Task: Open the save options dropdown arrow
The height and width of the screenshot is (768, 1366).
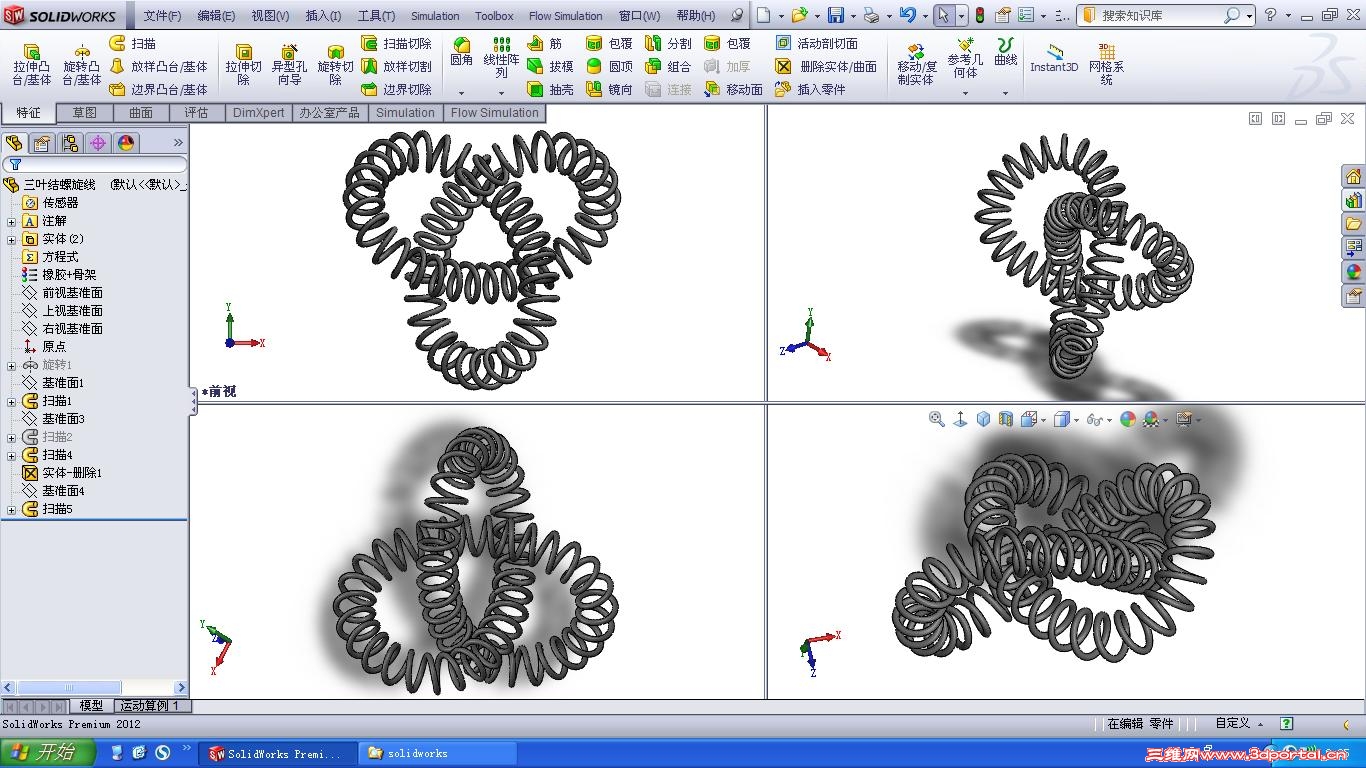Action: point(852,15)
